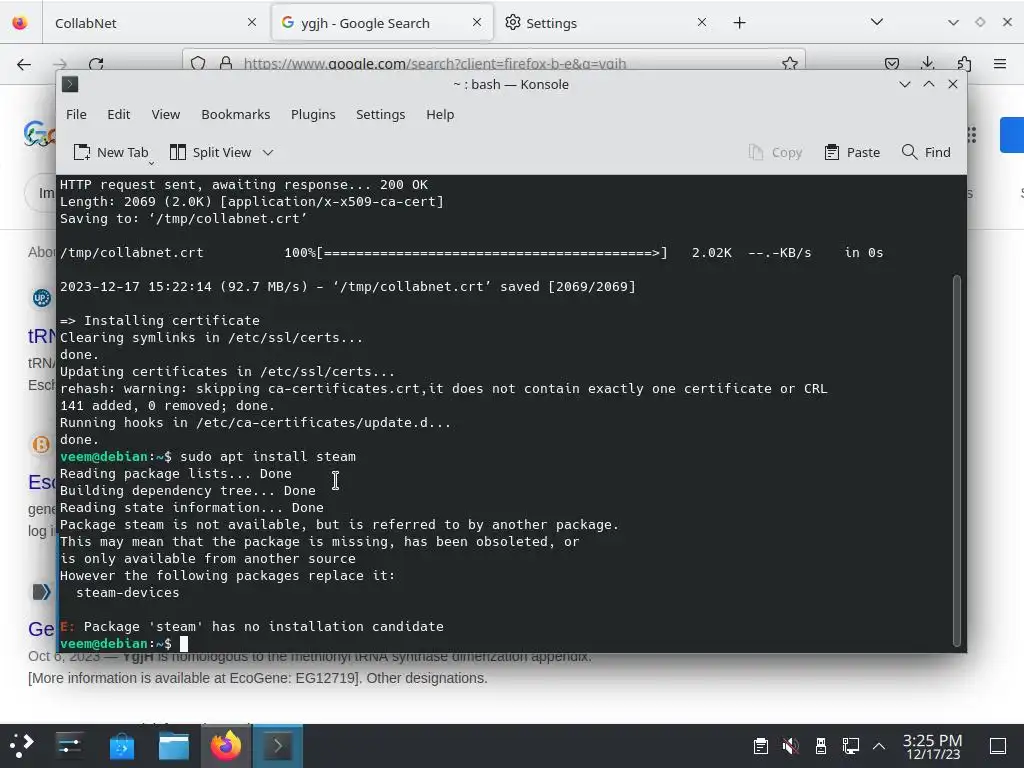Open System Settings from the taskbar
Screen dimensions: 1024x768
point(69,745)
